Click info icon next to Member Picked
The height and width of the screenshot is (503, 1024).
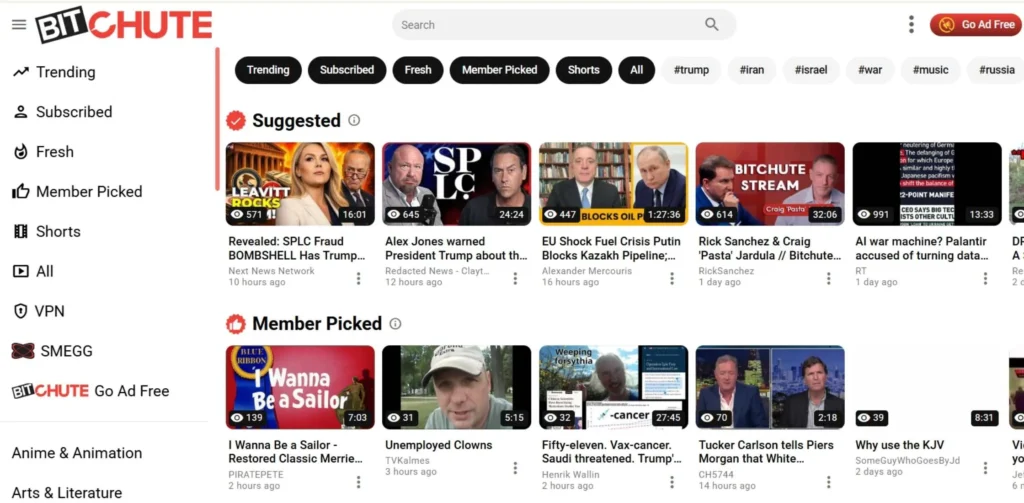[395, 323]
